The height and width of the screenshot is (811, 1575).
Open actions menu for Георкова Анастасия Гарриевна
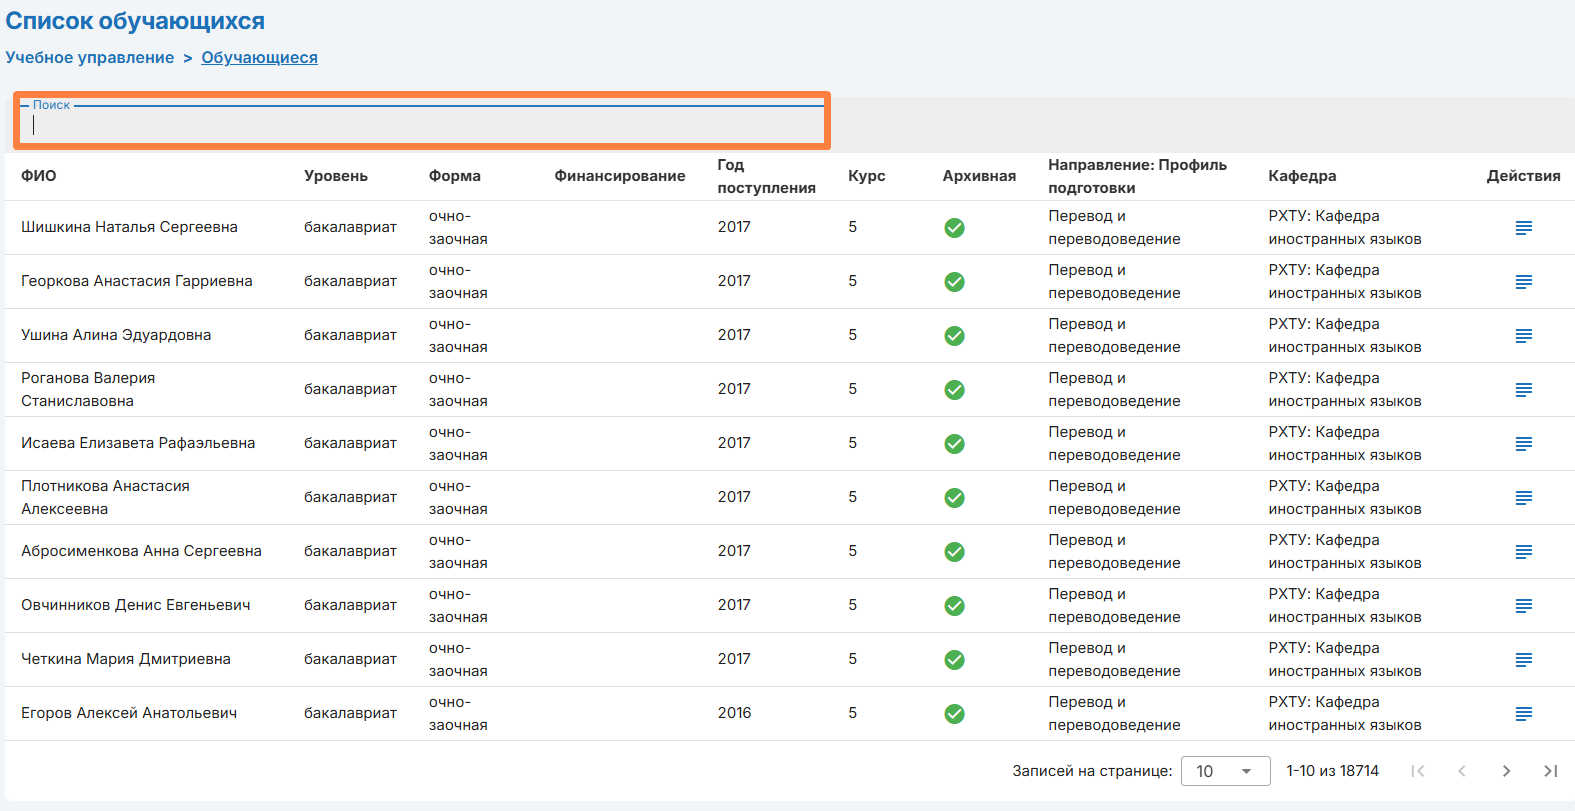click(x=1523, y=282)
